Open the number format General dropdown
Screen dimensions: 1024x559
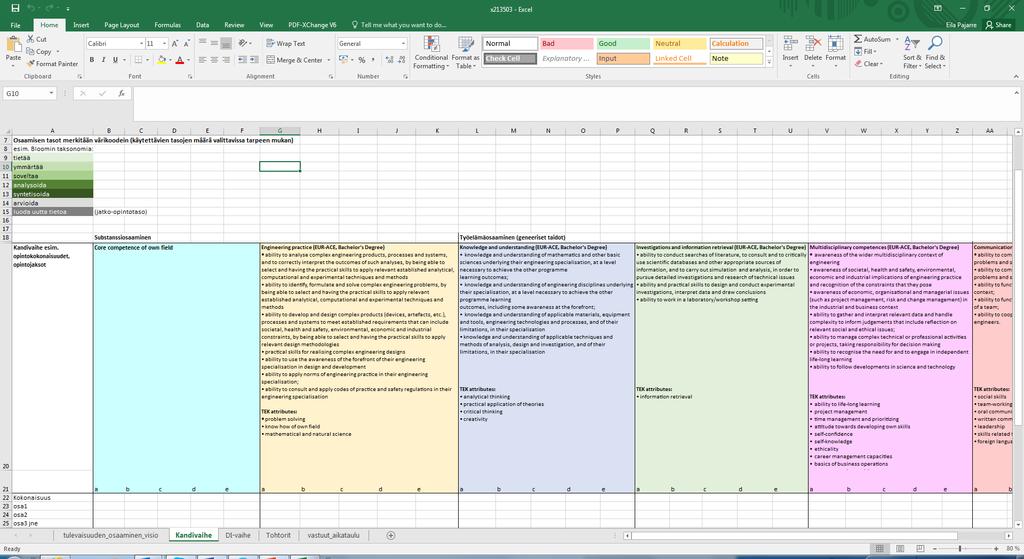403,43
